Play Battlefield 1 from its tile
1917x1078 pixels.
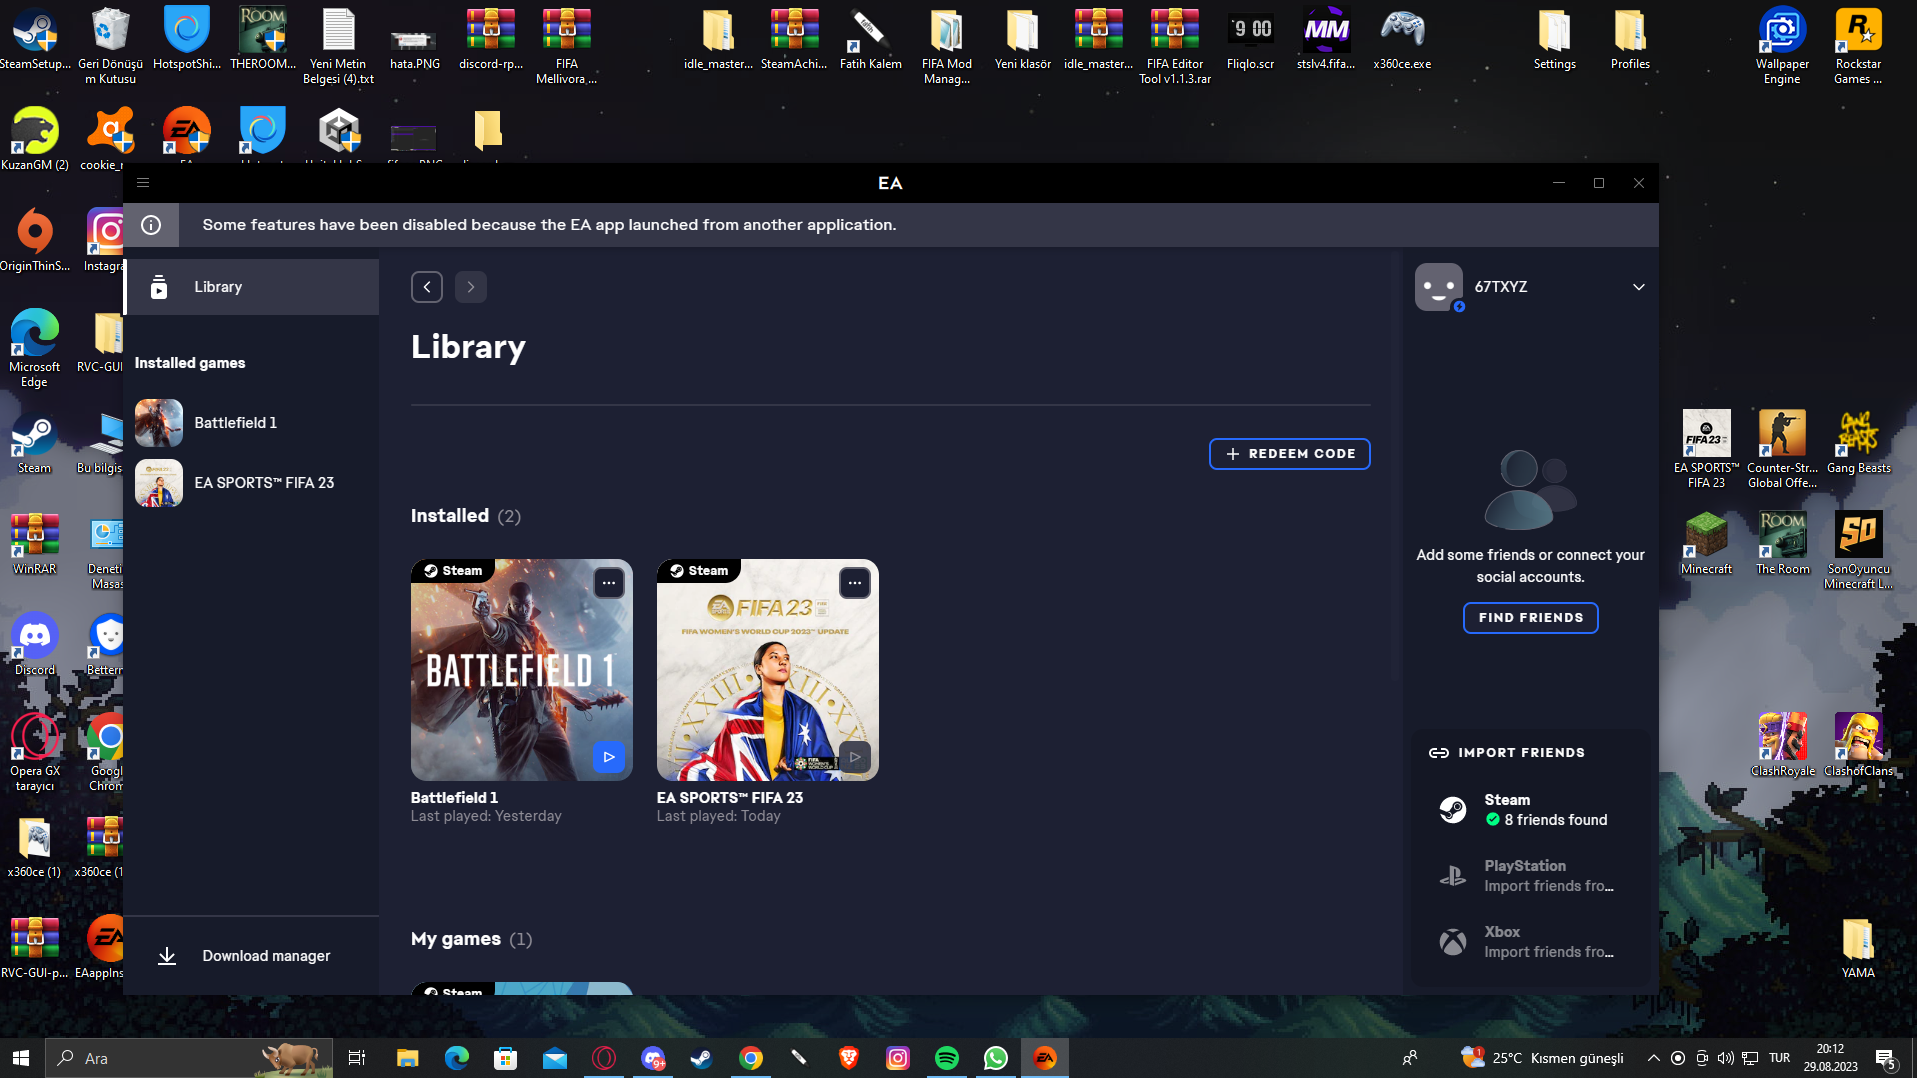click(x=609, y=757)
